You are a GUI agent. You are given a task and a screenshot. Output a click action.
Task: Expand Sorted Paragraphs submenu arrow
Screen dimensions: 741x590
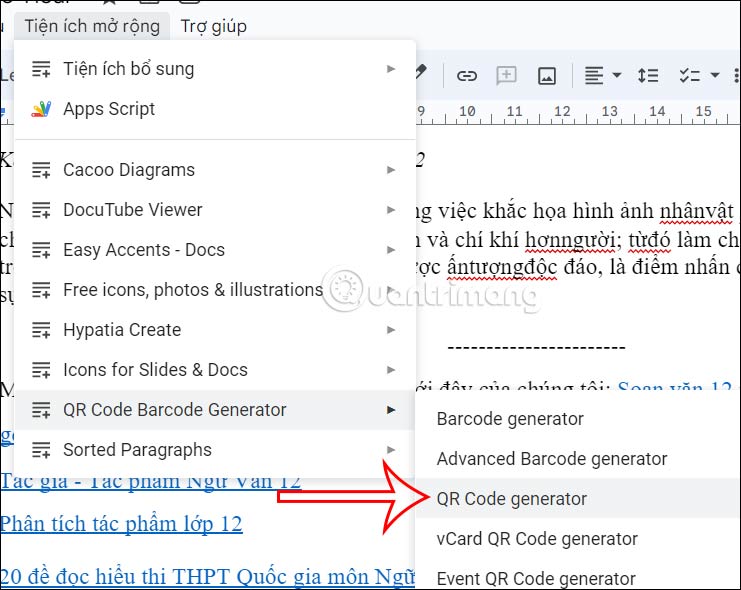pyautogui.click(x=391, y=450)
